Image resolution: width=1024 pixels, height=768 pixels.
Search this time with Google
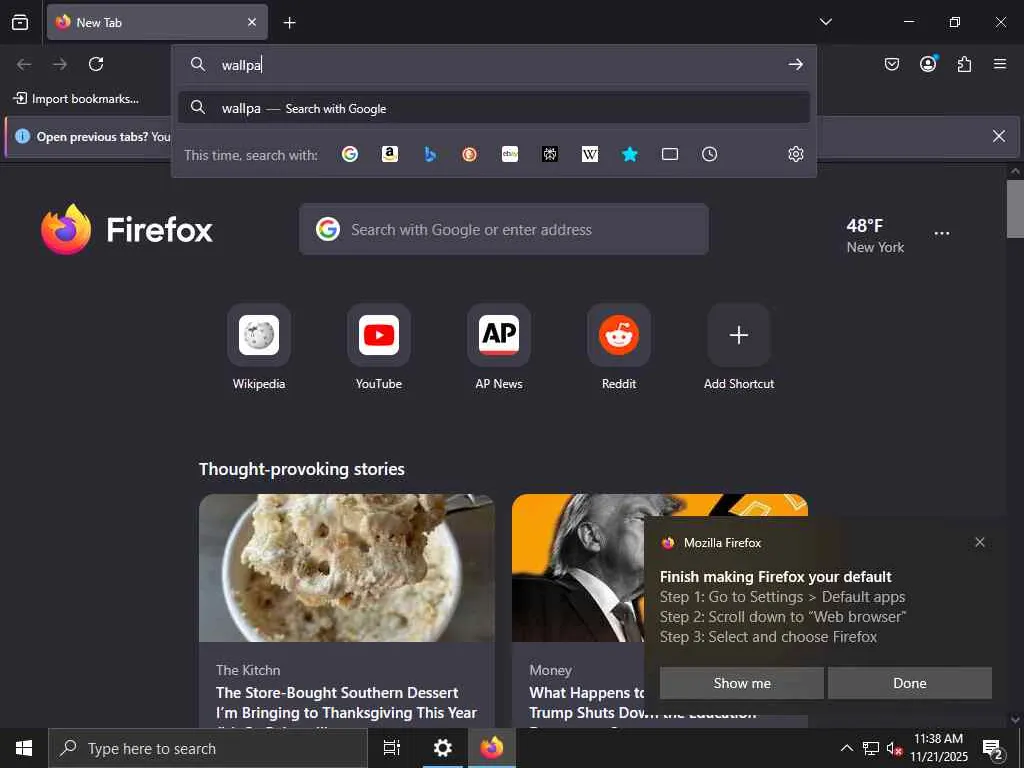click(350, 154)
